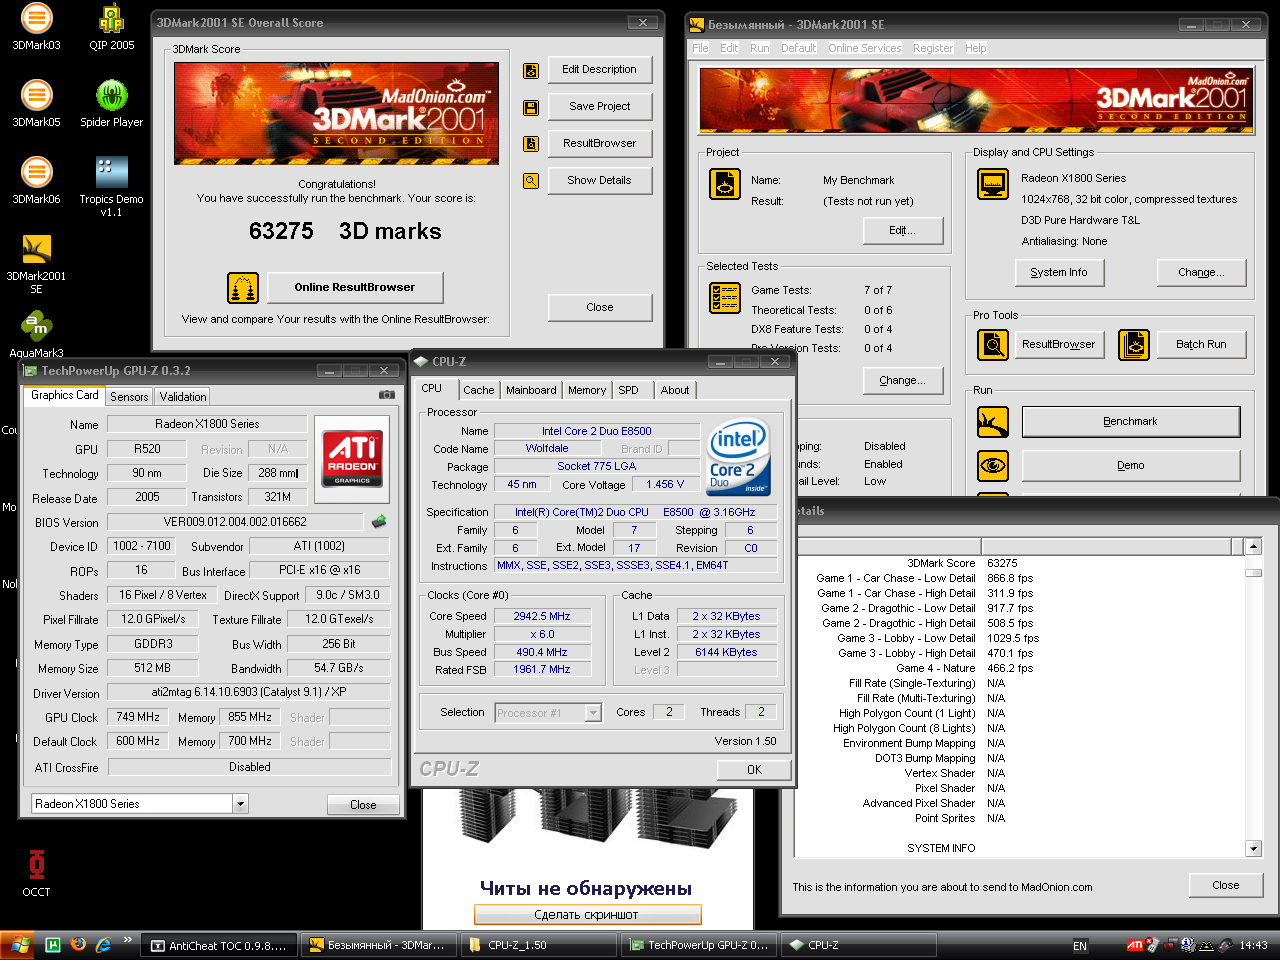Click the Demo button

1131,466
